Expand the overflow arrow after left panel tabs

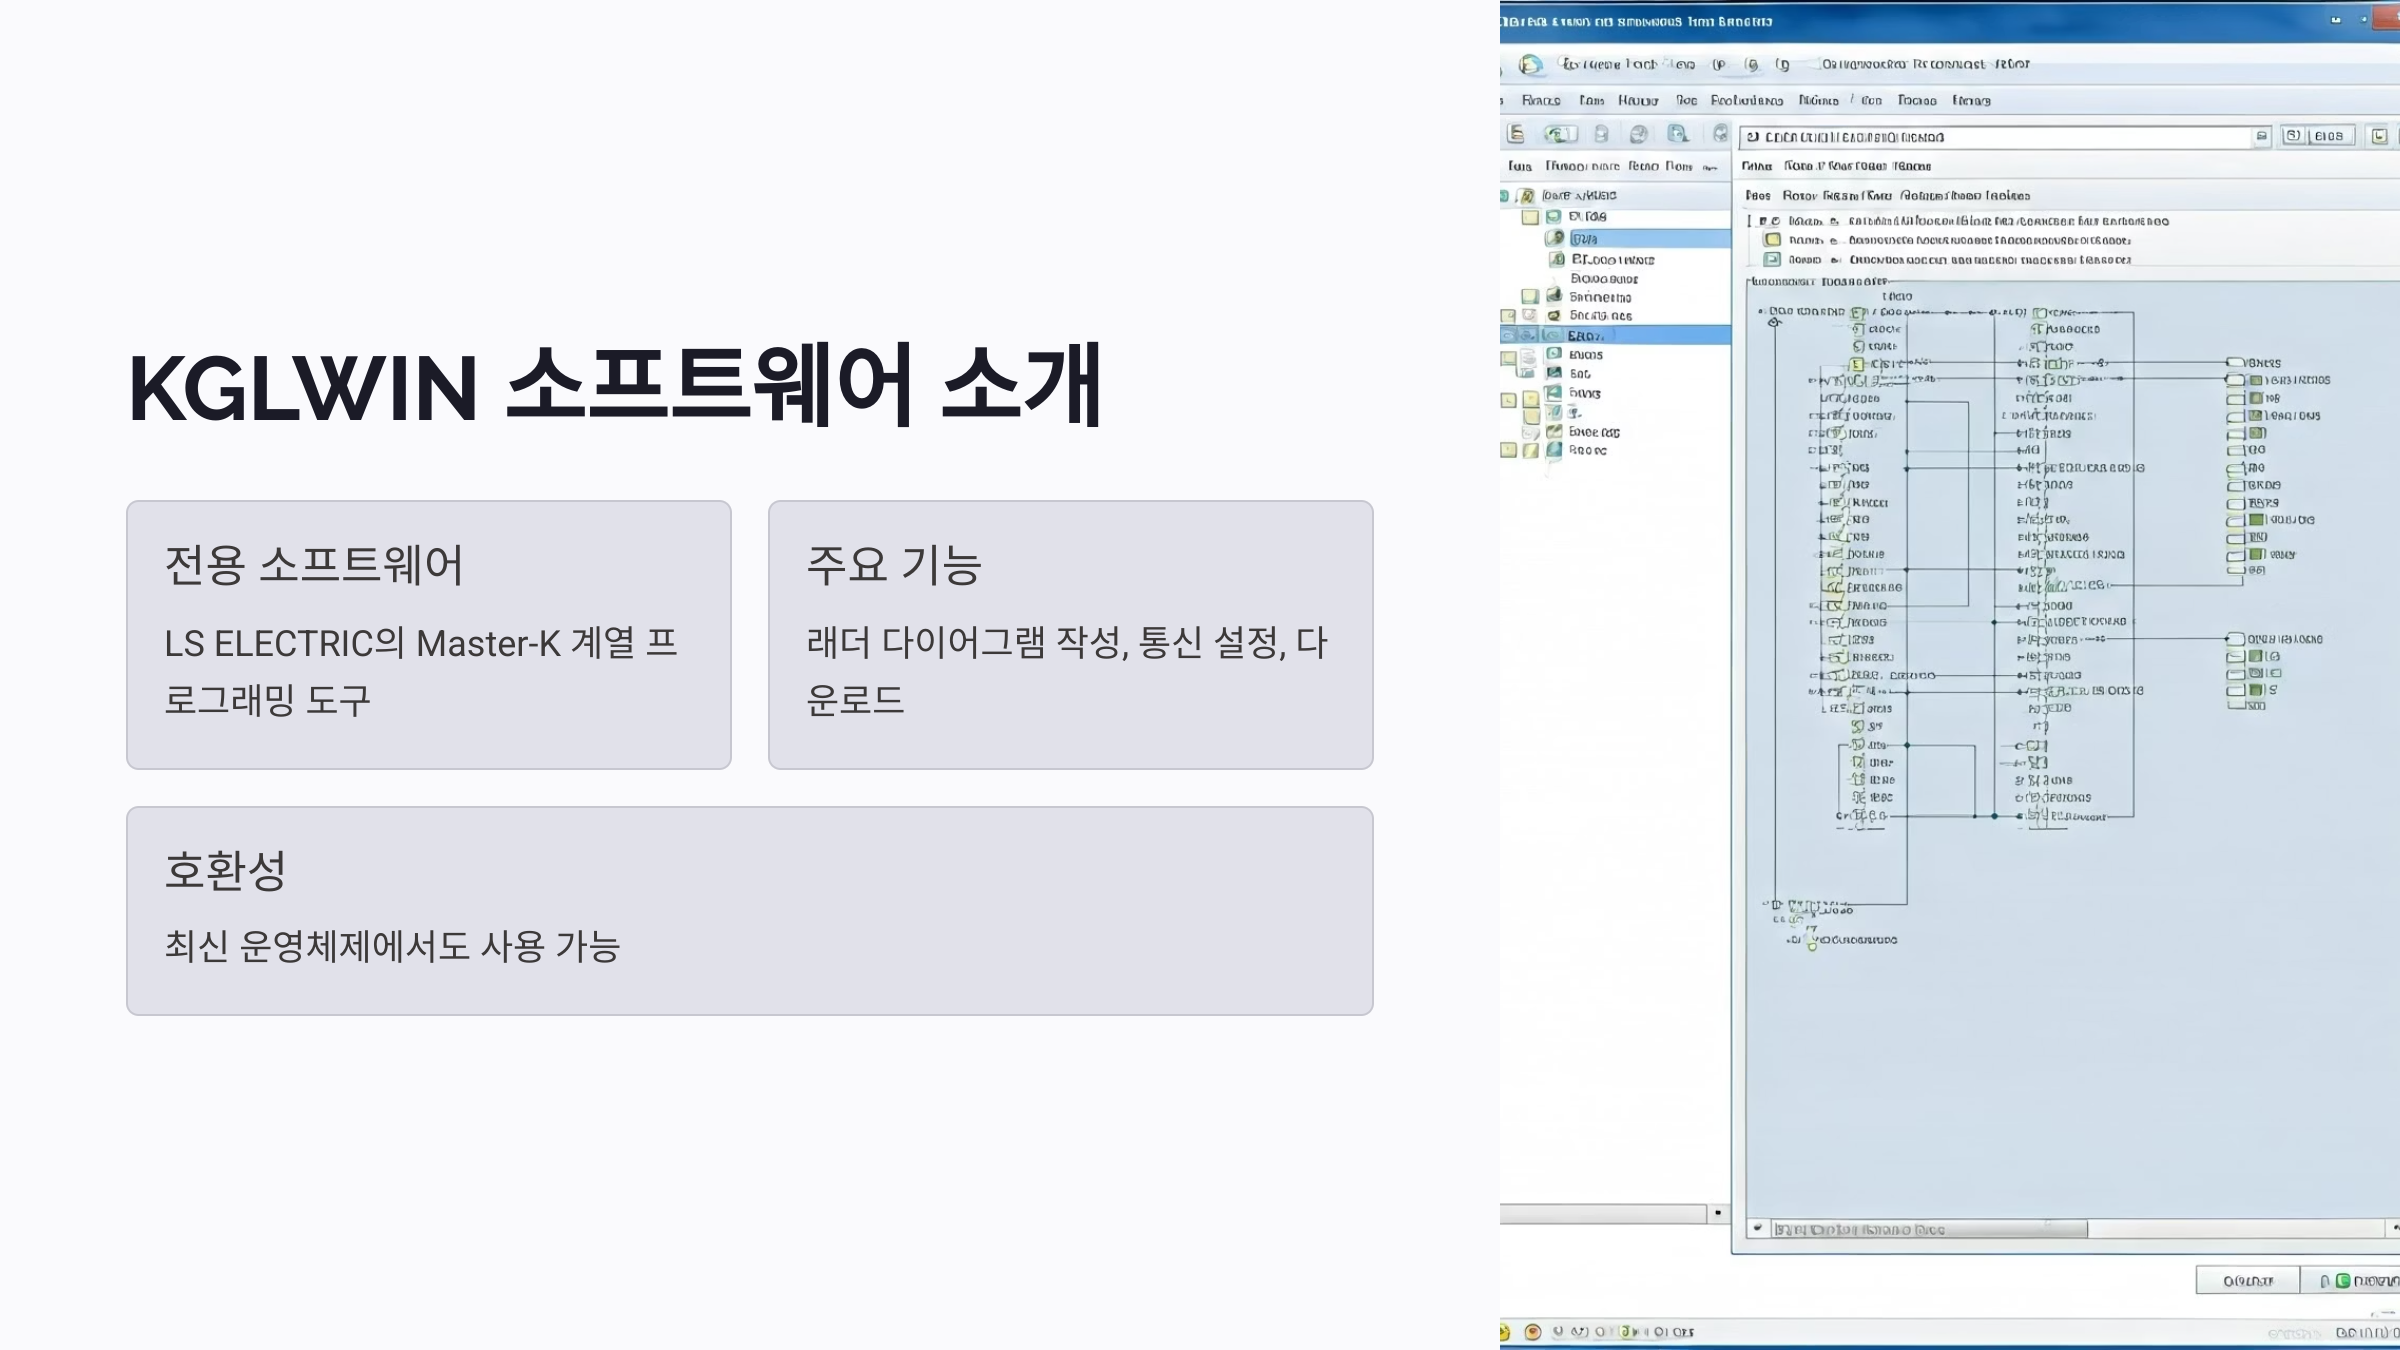click(1710, 167)
